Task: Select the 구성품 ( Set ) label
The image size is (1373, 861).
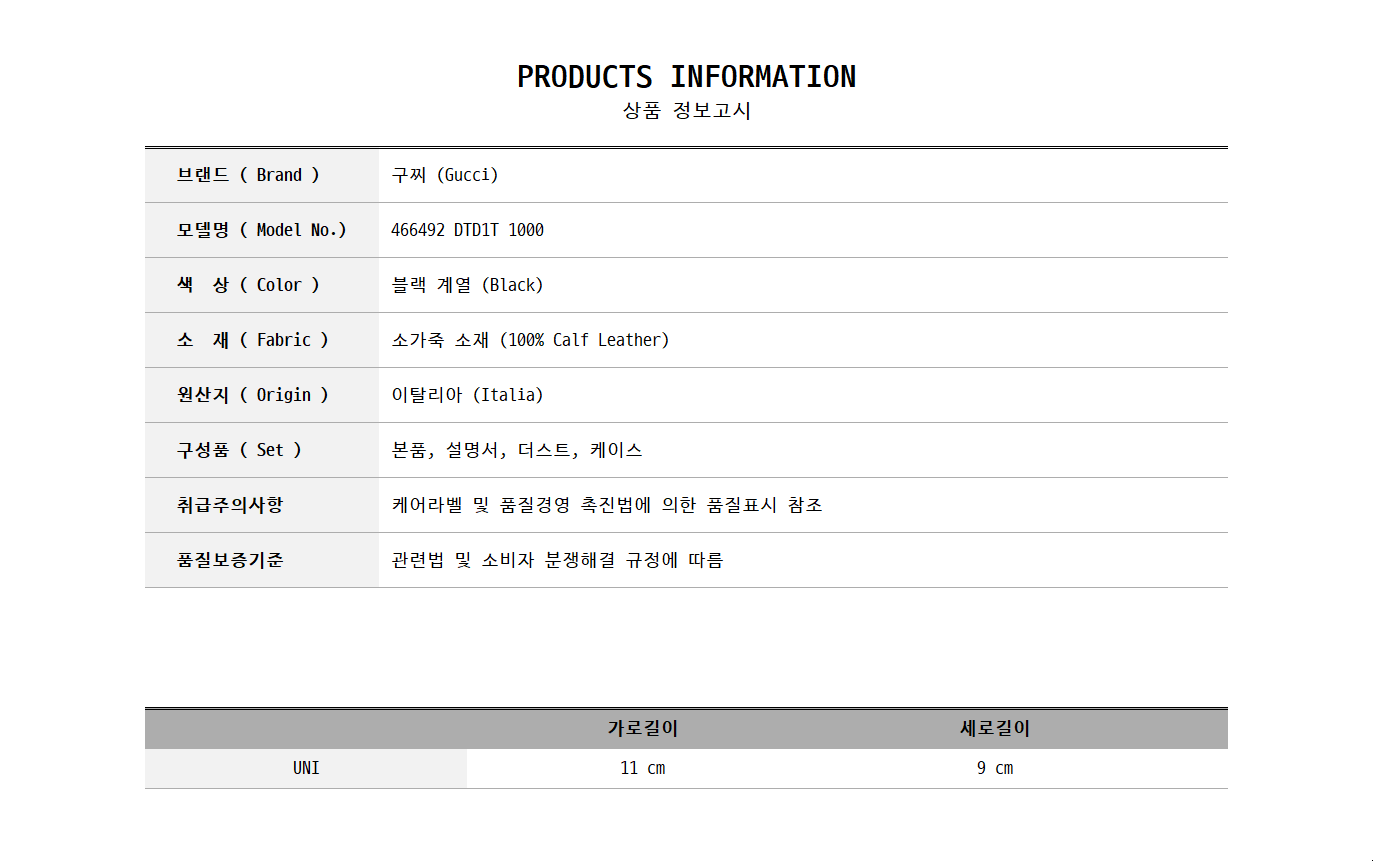Action: click(239, 450)
